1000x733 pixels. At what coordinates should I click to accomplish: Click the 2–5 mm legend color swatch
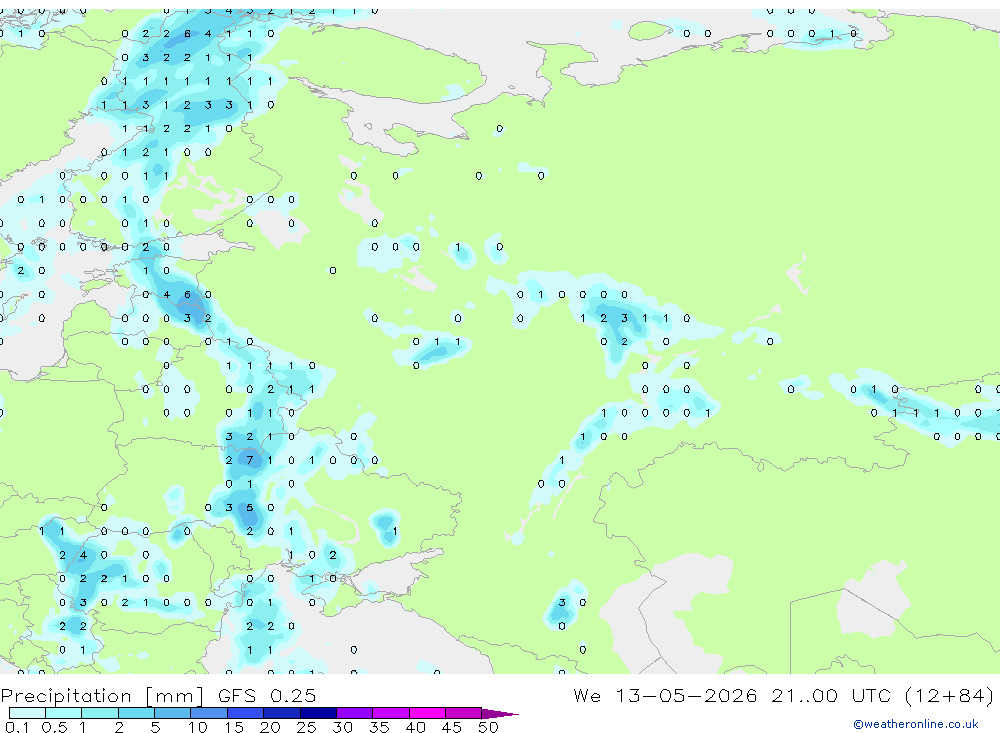[x=136, y=713]
